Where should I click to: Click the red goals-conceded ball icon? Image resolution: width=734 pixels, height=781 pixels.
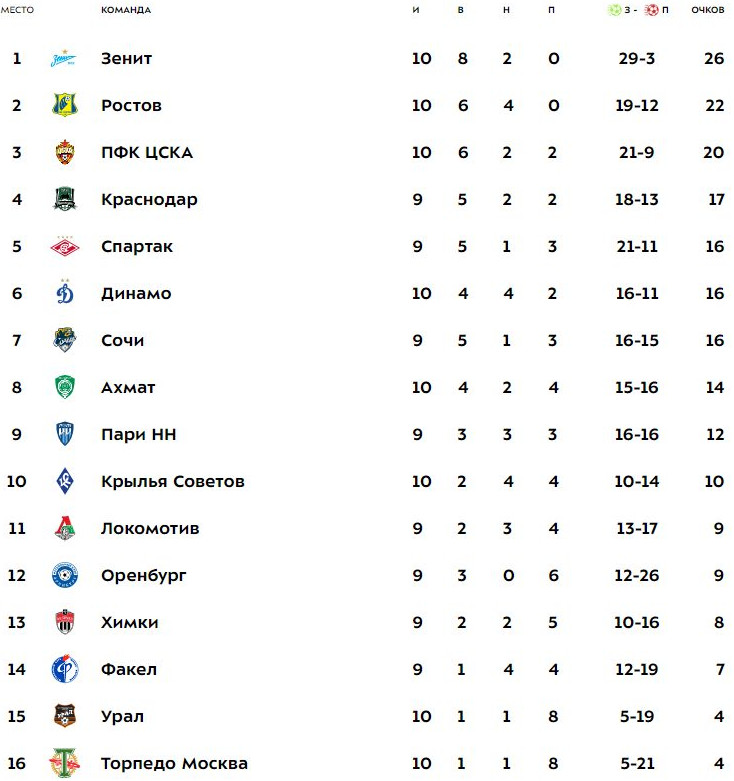tap(652, 10)
